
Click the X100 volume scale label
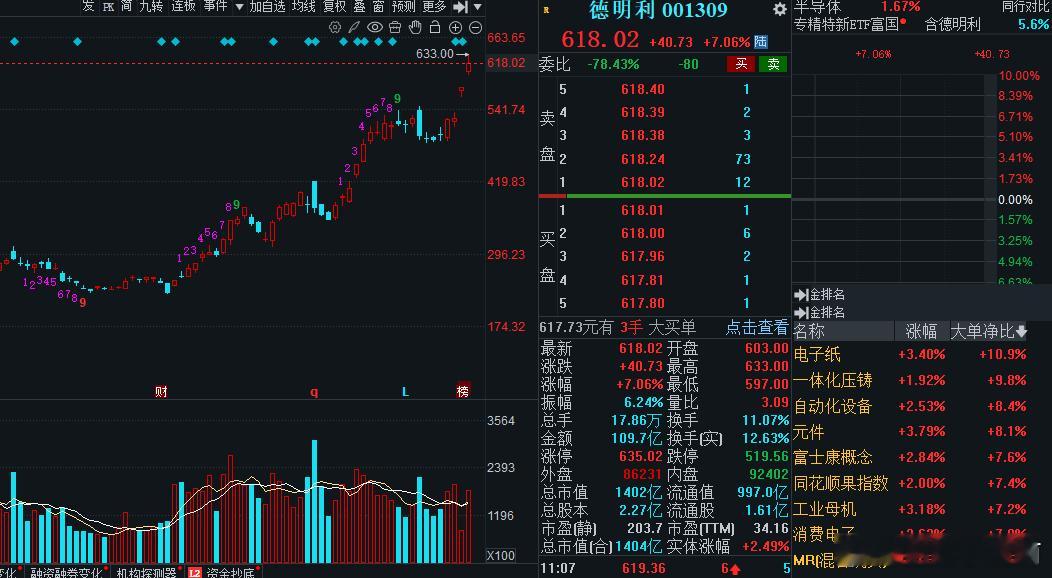(x=501, y=555)
